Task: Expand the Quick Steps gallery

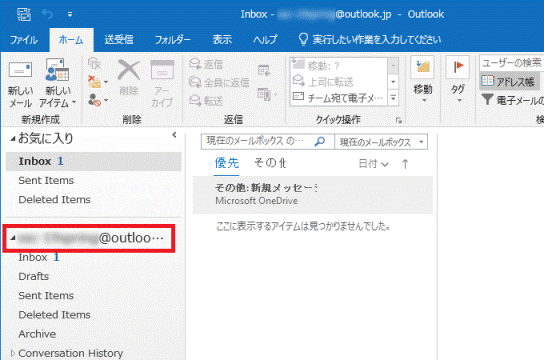Action: (x=393, y=98)
